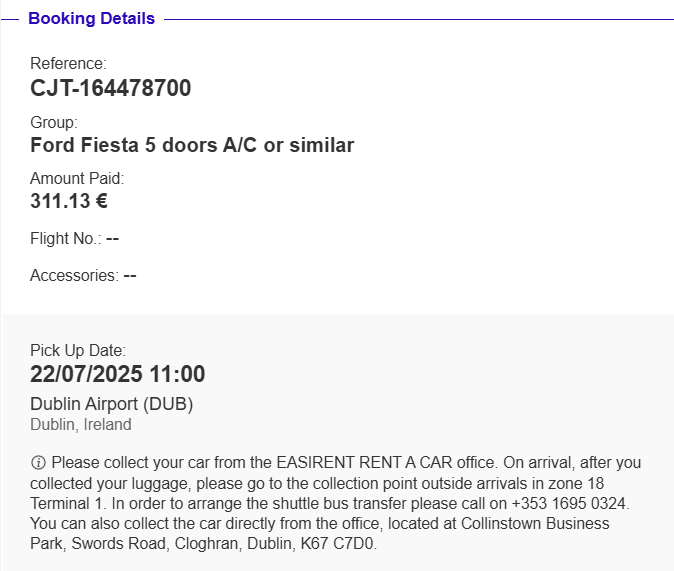This screenshot has height=571, width=674.
Task: Select the Booking Details heading
Action: 92,18
